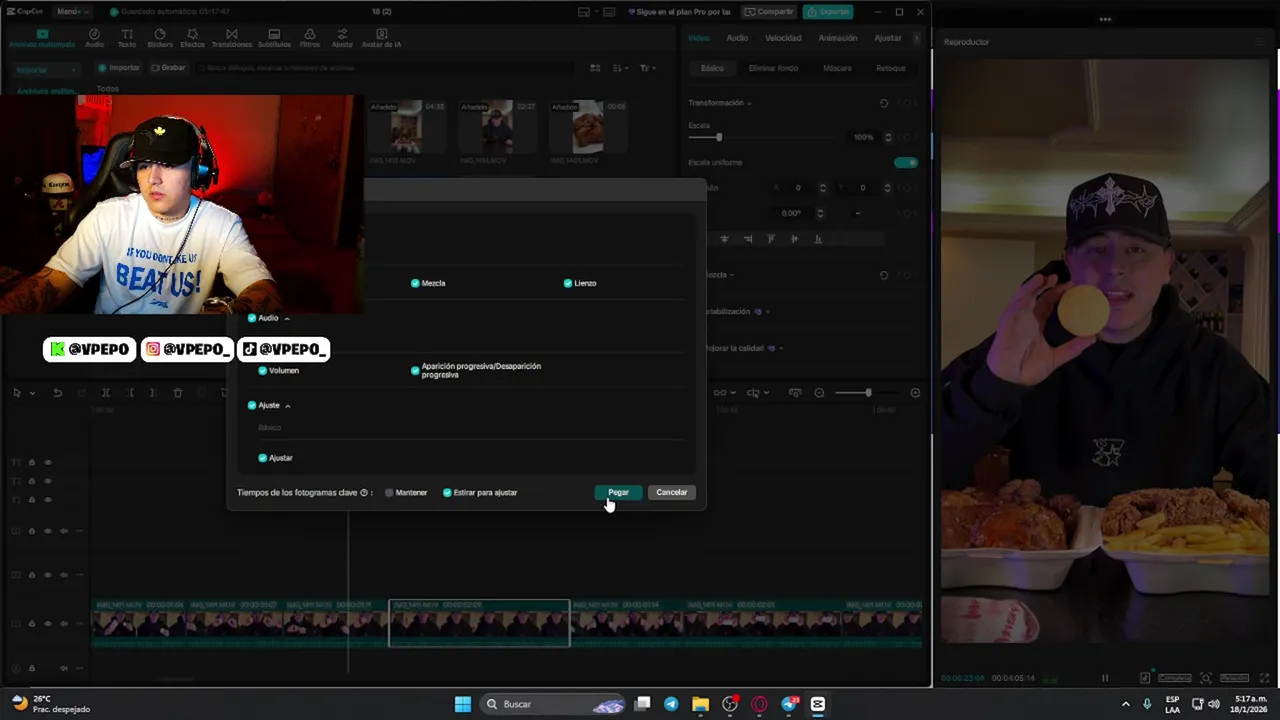Open the Retoque sub-tab
This screenshot has width=1280, height=720.
pos(891,68)
